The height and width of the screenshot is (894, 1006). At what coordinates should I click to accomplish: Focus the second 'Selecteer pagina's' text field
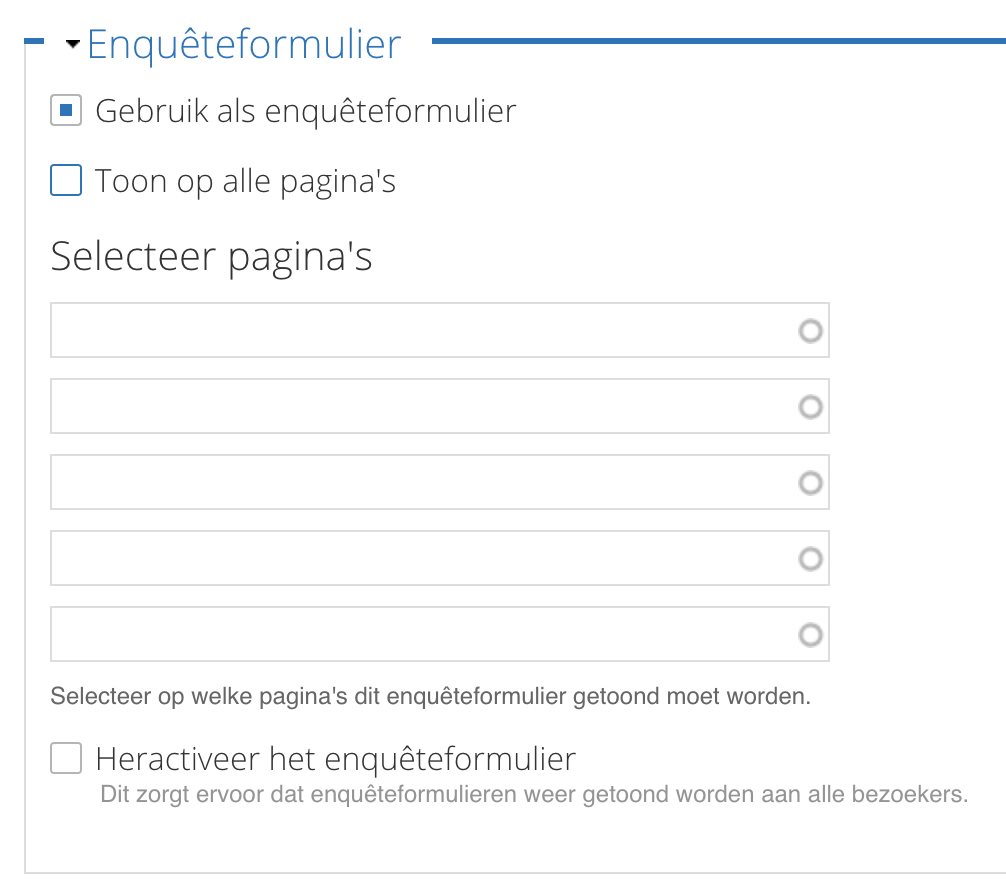(x=420, y=407)
